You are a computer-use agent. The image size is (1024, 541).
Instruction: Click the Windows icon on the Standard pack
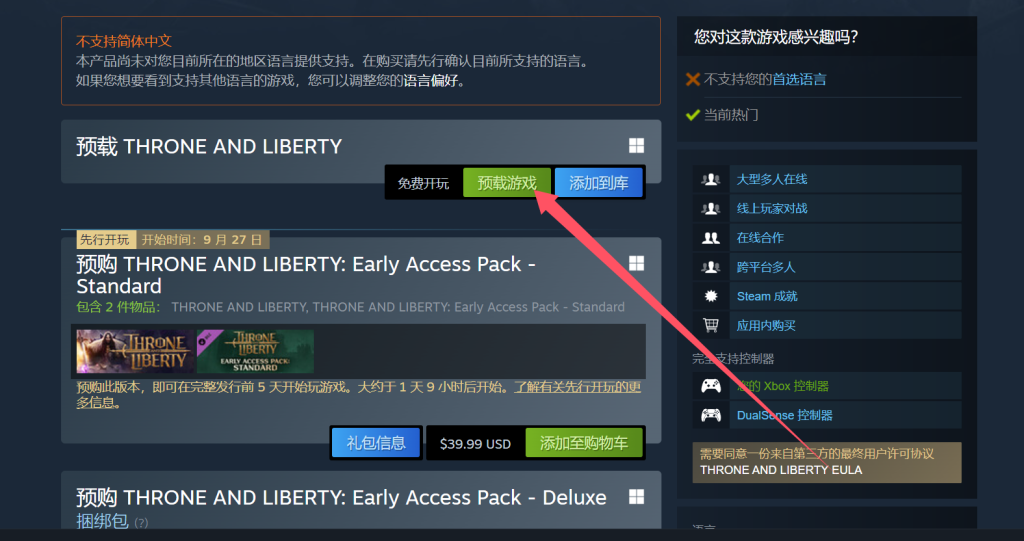click(x=636, y=263)
